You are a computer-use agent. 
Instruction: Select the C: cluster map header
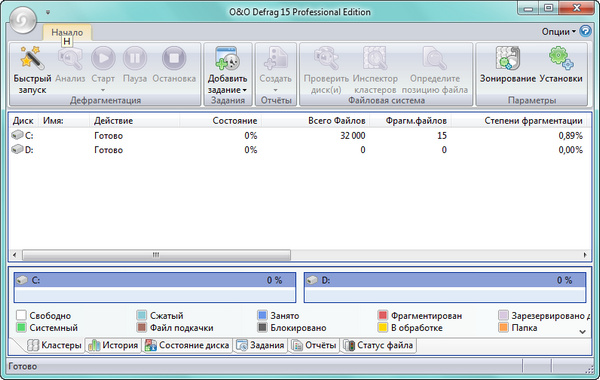point(155,281)
